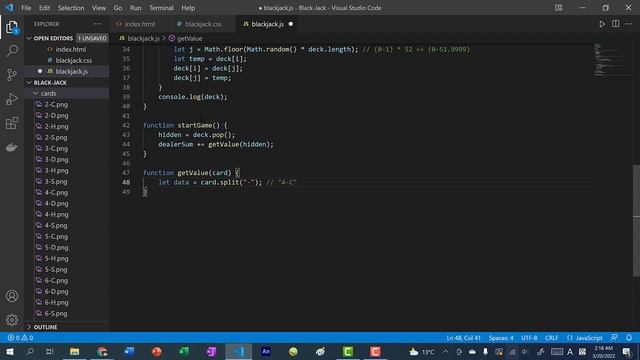Open Windows Start menu

pyautogui.click(x=9, y=351)
